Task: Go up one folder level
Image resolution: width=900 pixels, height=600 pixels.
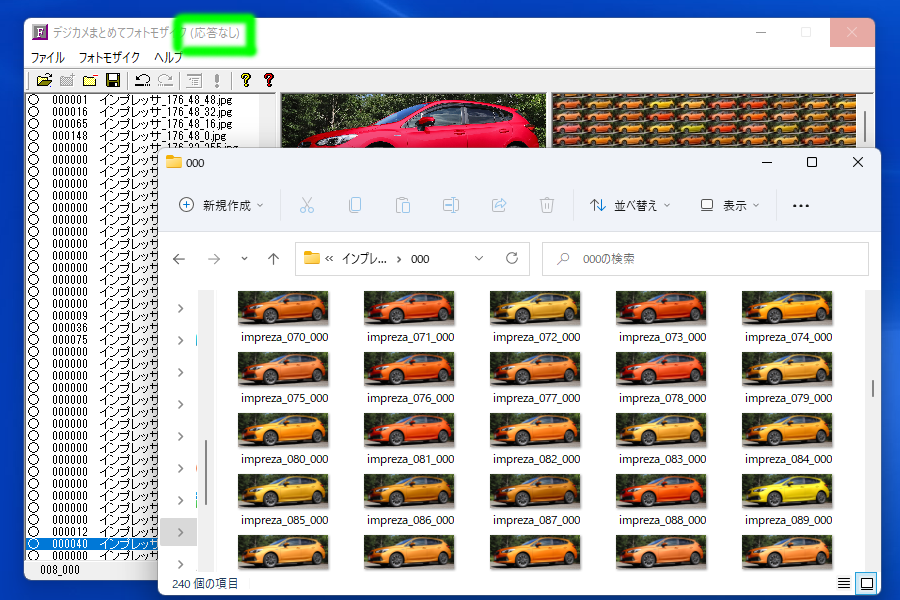Action: pyautogui.click(x=273, y=258)
